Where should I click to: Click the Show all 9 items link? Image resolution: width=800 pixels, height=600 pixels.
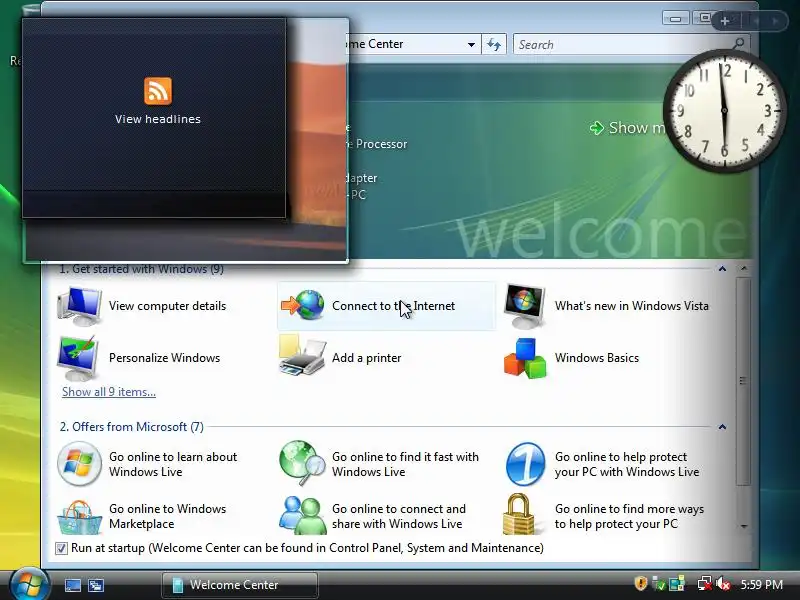pos(109,392)
